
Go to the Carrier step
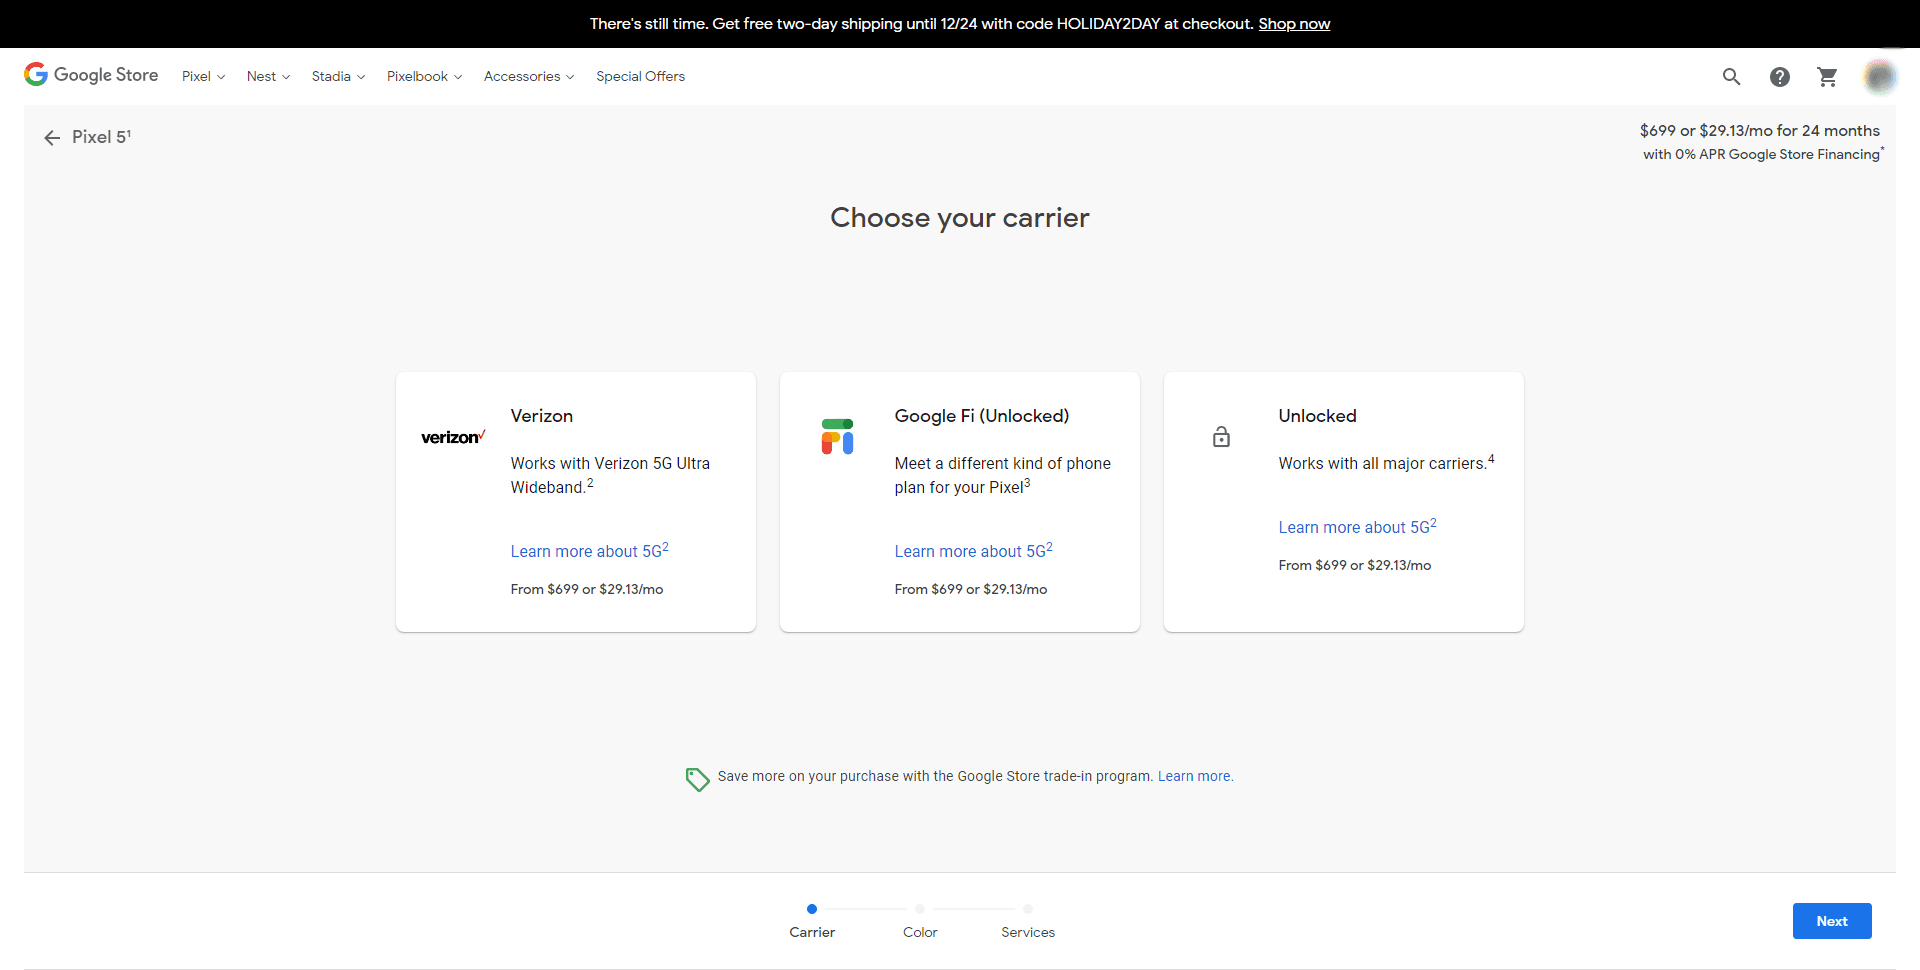coord(812,921)
